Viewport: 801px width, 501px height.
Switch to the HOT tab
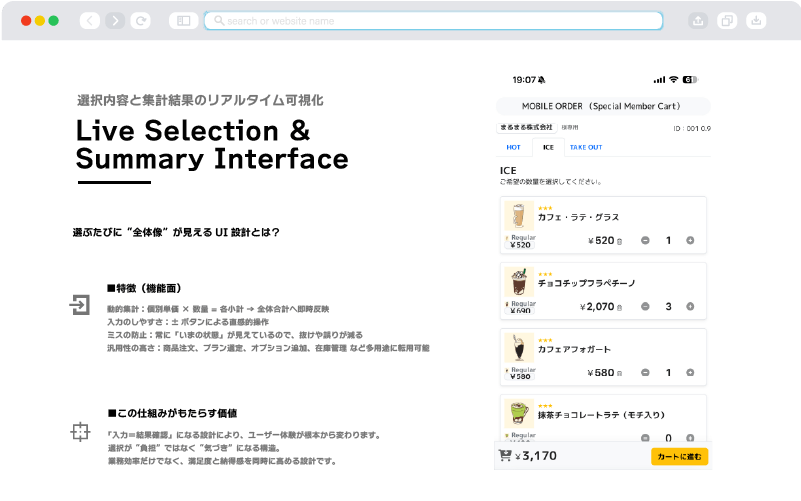coord(513,147)
